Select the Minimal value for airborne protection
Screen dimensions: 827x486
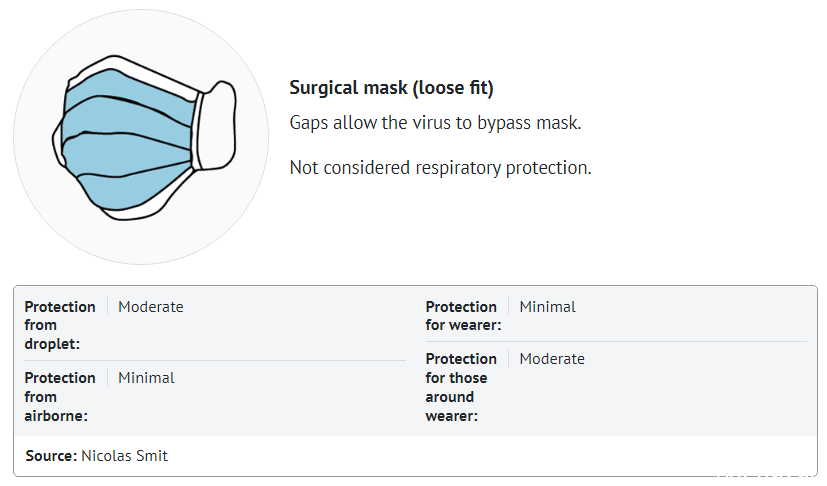tap(146, 378)
